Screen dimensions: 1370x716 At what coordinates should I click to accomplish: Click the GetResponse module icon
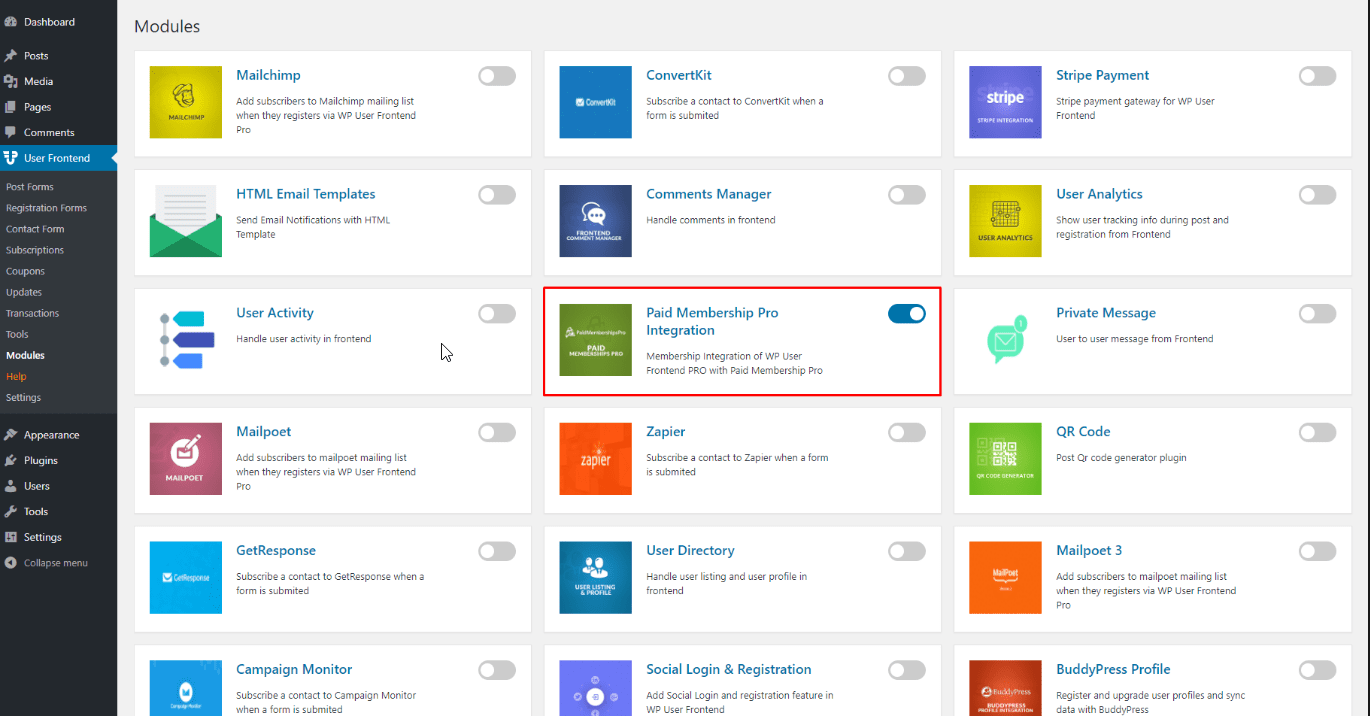tap(185, 578)
